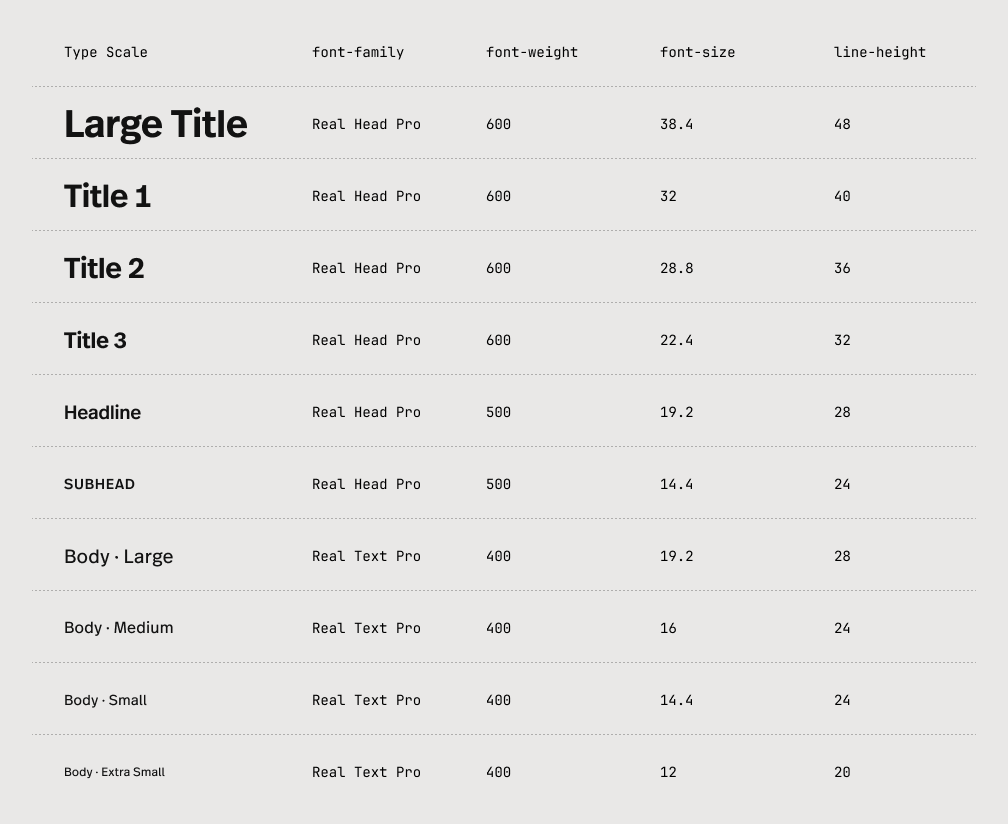Click the 38.4 font-size value
This screenshot has width=1008, height=824.
click(x=676, y=124)
